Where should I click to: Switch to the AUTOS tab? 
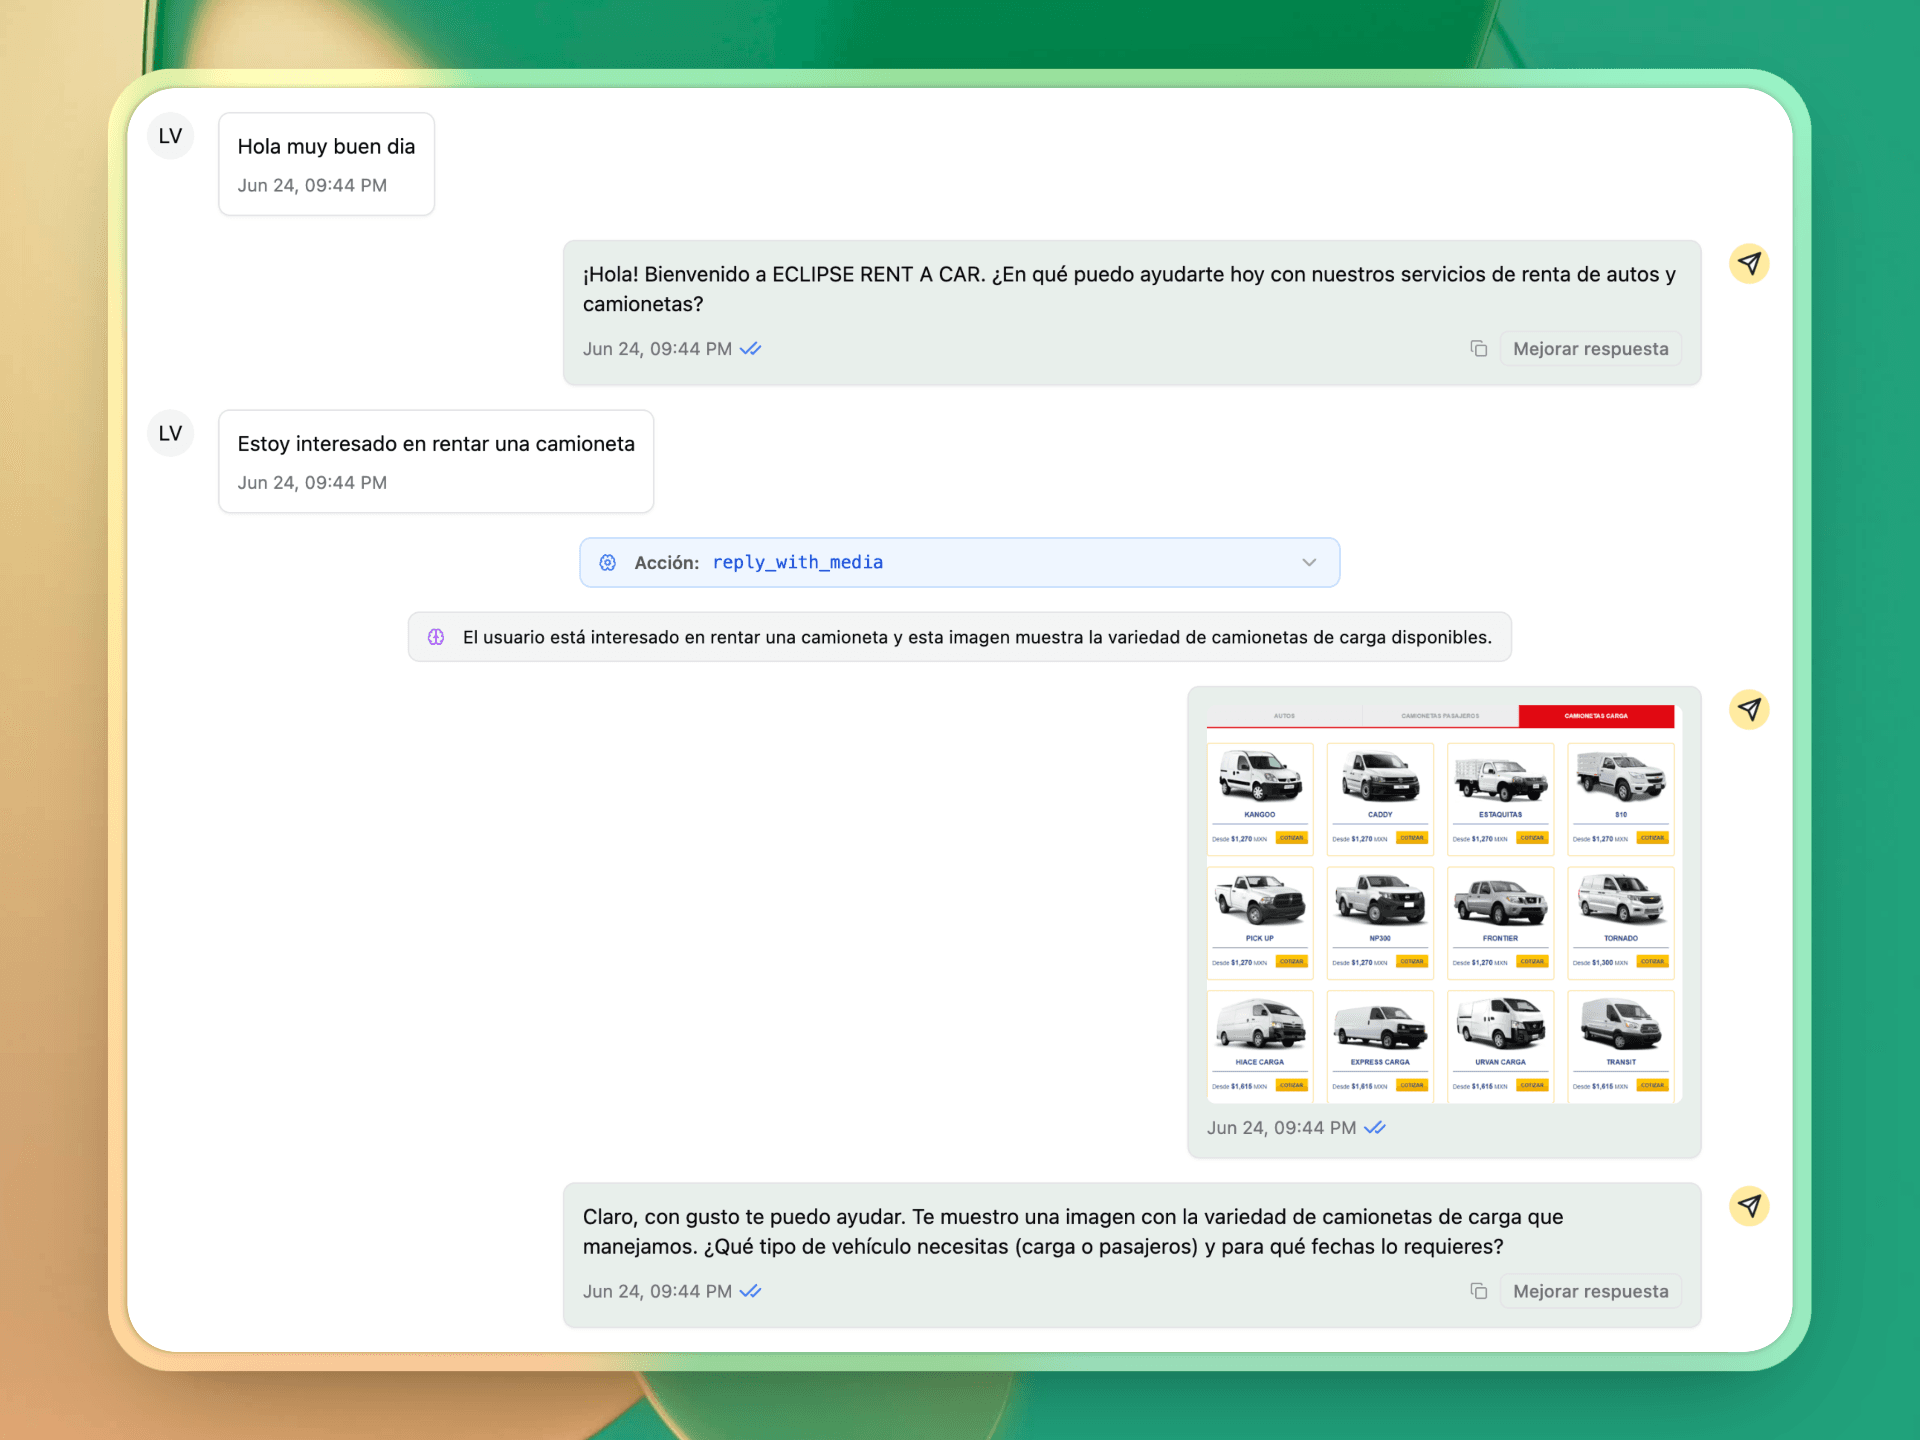(1283, 715)
